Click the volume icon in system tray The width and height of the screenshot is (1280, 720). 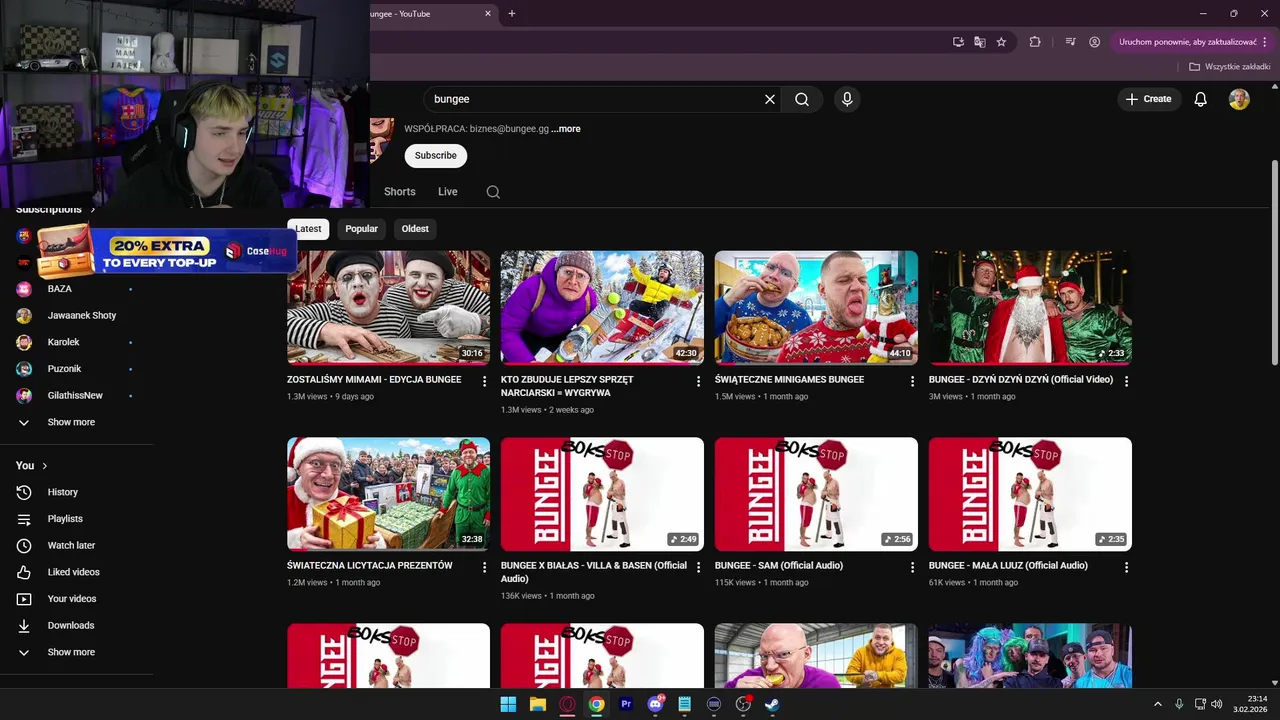tap(1217, 704)
